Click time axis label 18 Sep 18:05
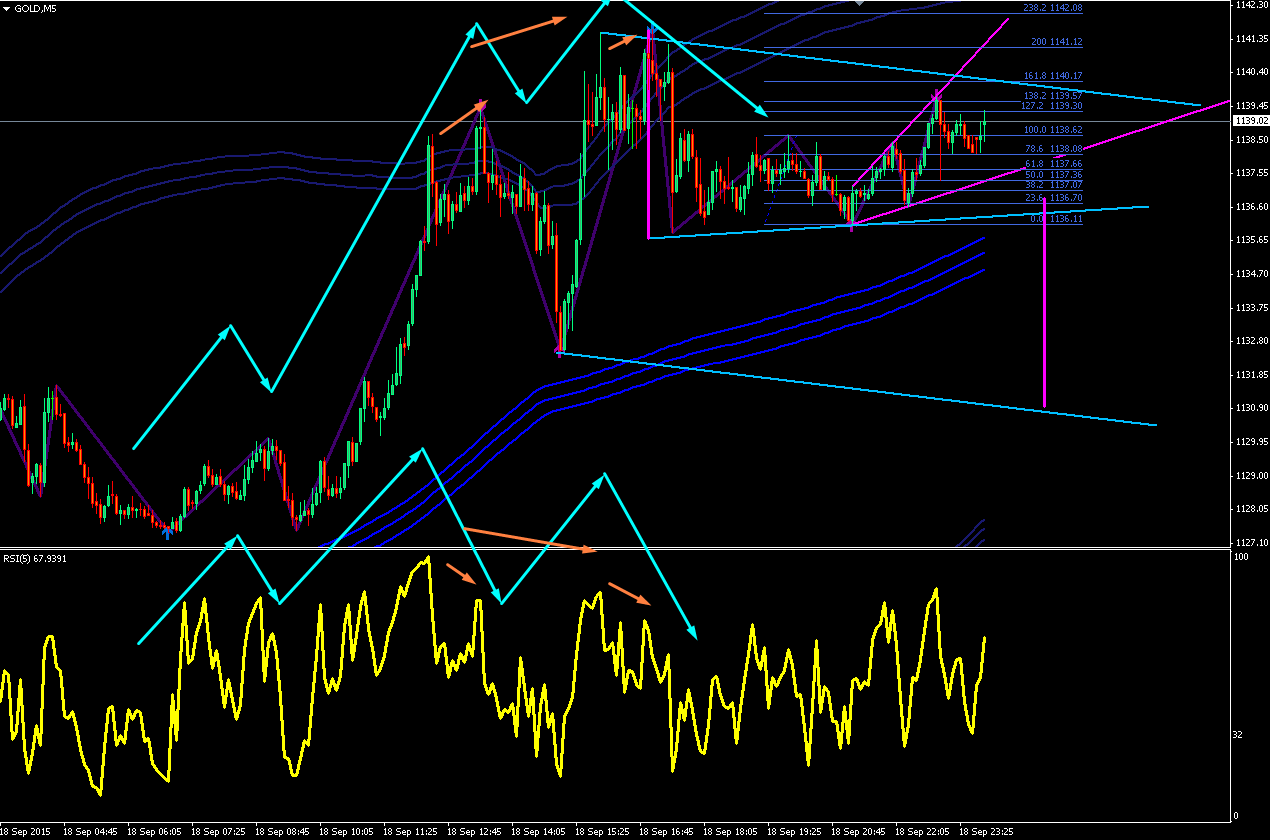The image size is (1270, 840). tap(731, 831)
